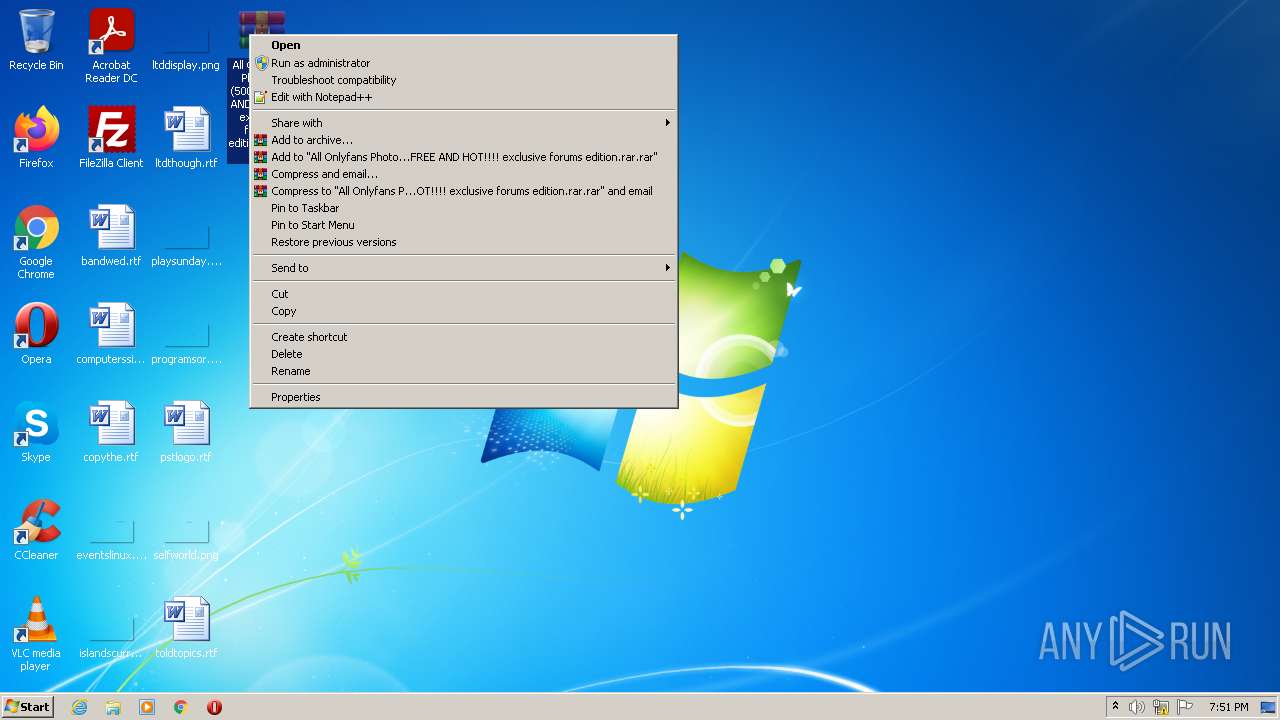1280x720 pixels.
Task: Open Properties from the context menu
Action: 463,397
